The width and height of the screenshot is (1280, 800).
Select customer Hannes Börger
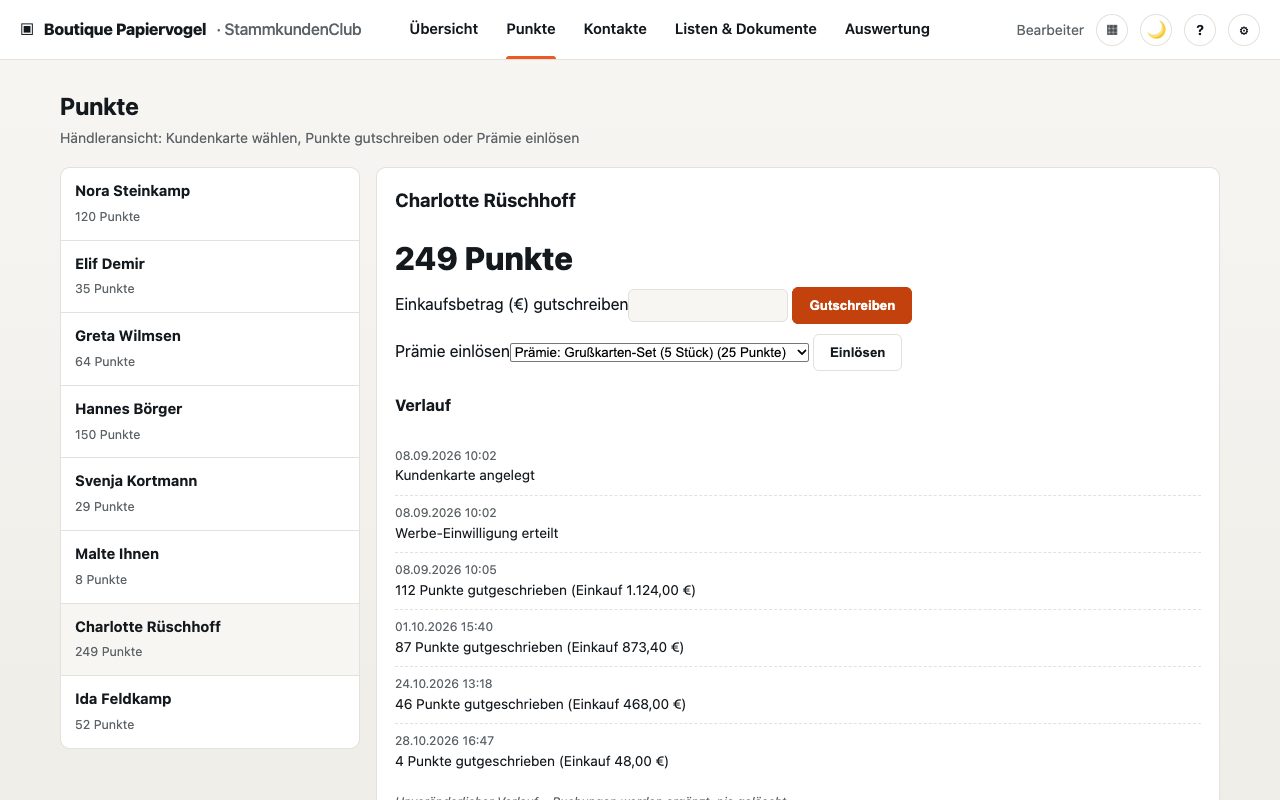[x=210, y=422]
